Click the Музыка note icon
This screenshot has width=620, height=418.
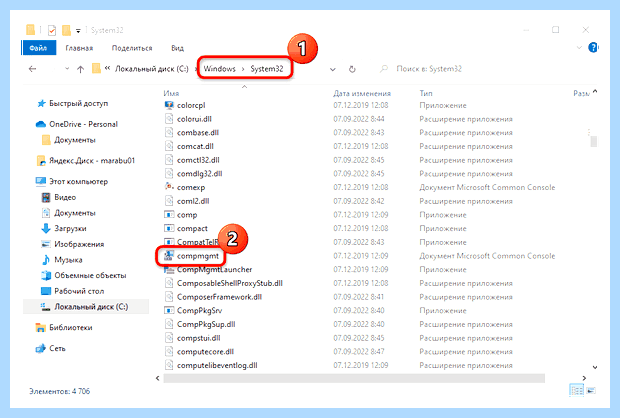pos(46,259)
